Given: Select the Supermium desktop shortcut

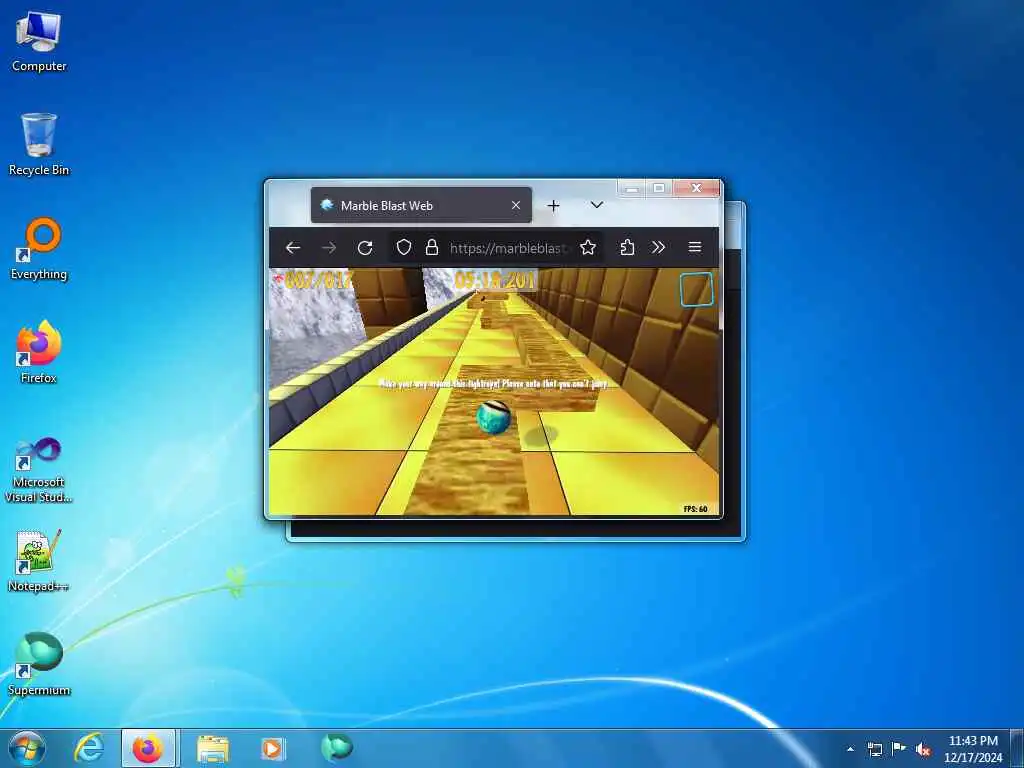Looking at the screenshot, I should (39, 665).
